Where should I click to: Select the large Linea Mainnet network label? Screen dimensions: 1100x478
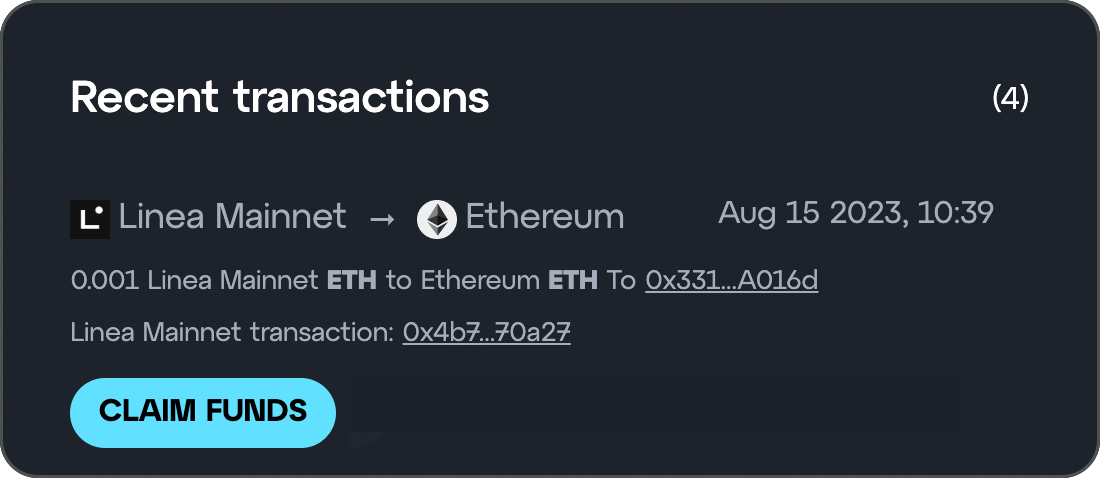pyautogui.click(x=232, y=216)
